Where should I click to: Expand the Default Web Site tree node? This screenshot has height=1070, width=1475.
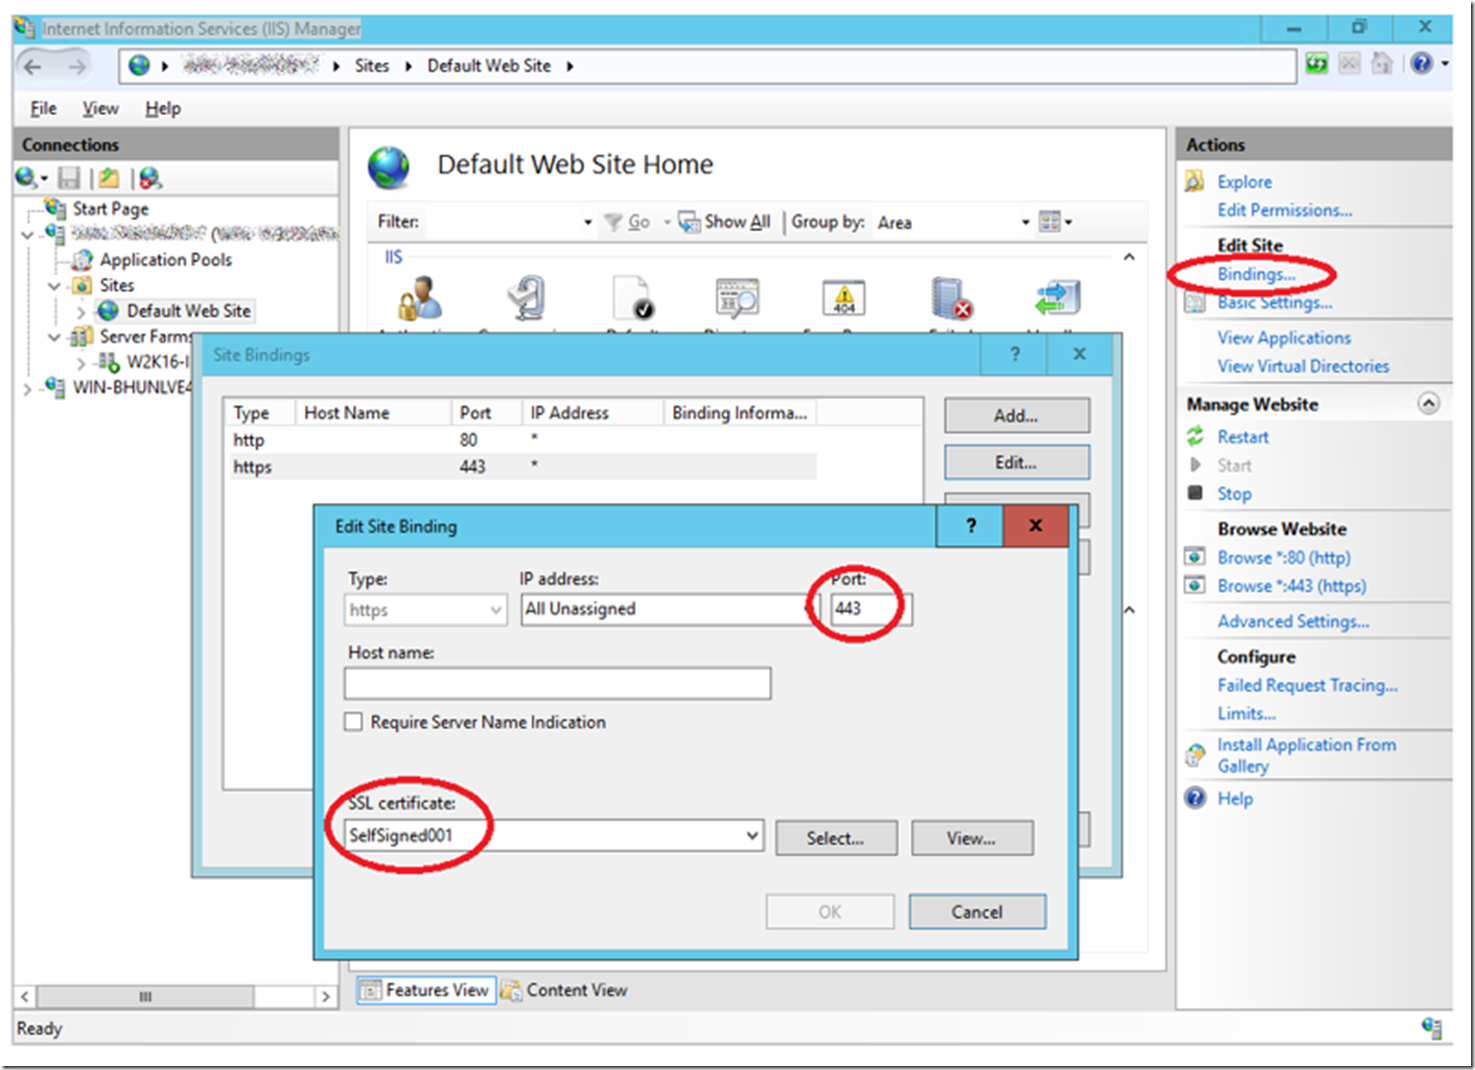[x=80, y=312]
